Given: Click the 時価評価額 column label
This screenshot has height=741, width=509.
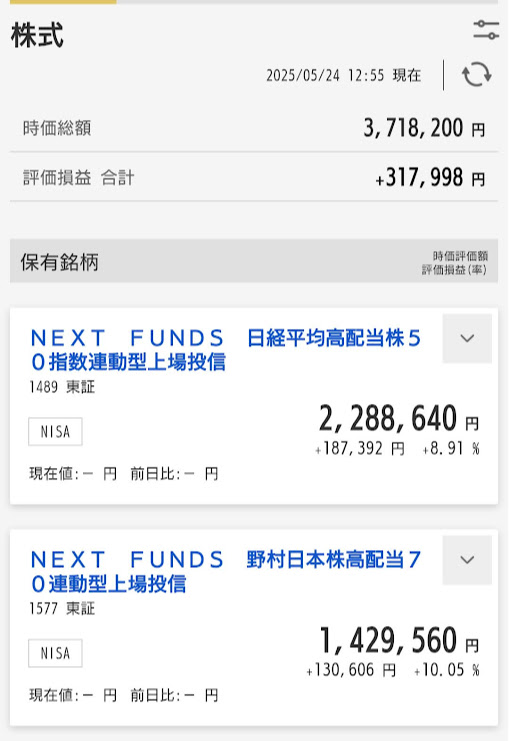Looking at the screenshot, I should pyautogui.click(x=460, y=256).
